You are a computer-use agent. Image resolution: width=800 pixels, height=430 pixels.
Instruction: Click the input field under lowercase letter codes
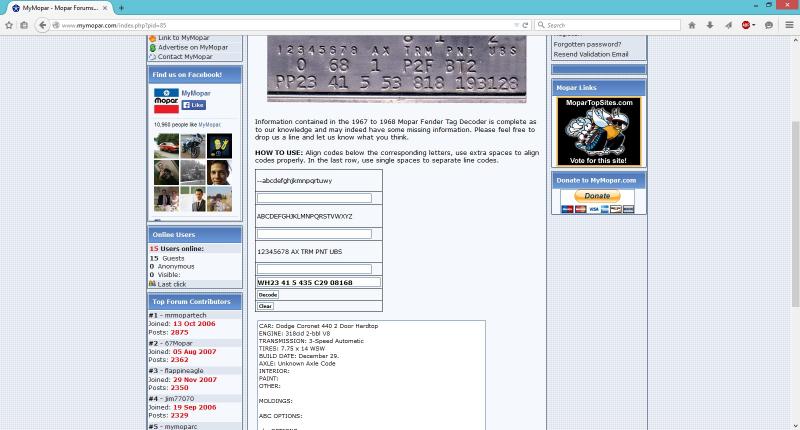pos(314,198)
